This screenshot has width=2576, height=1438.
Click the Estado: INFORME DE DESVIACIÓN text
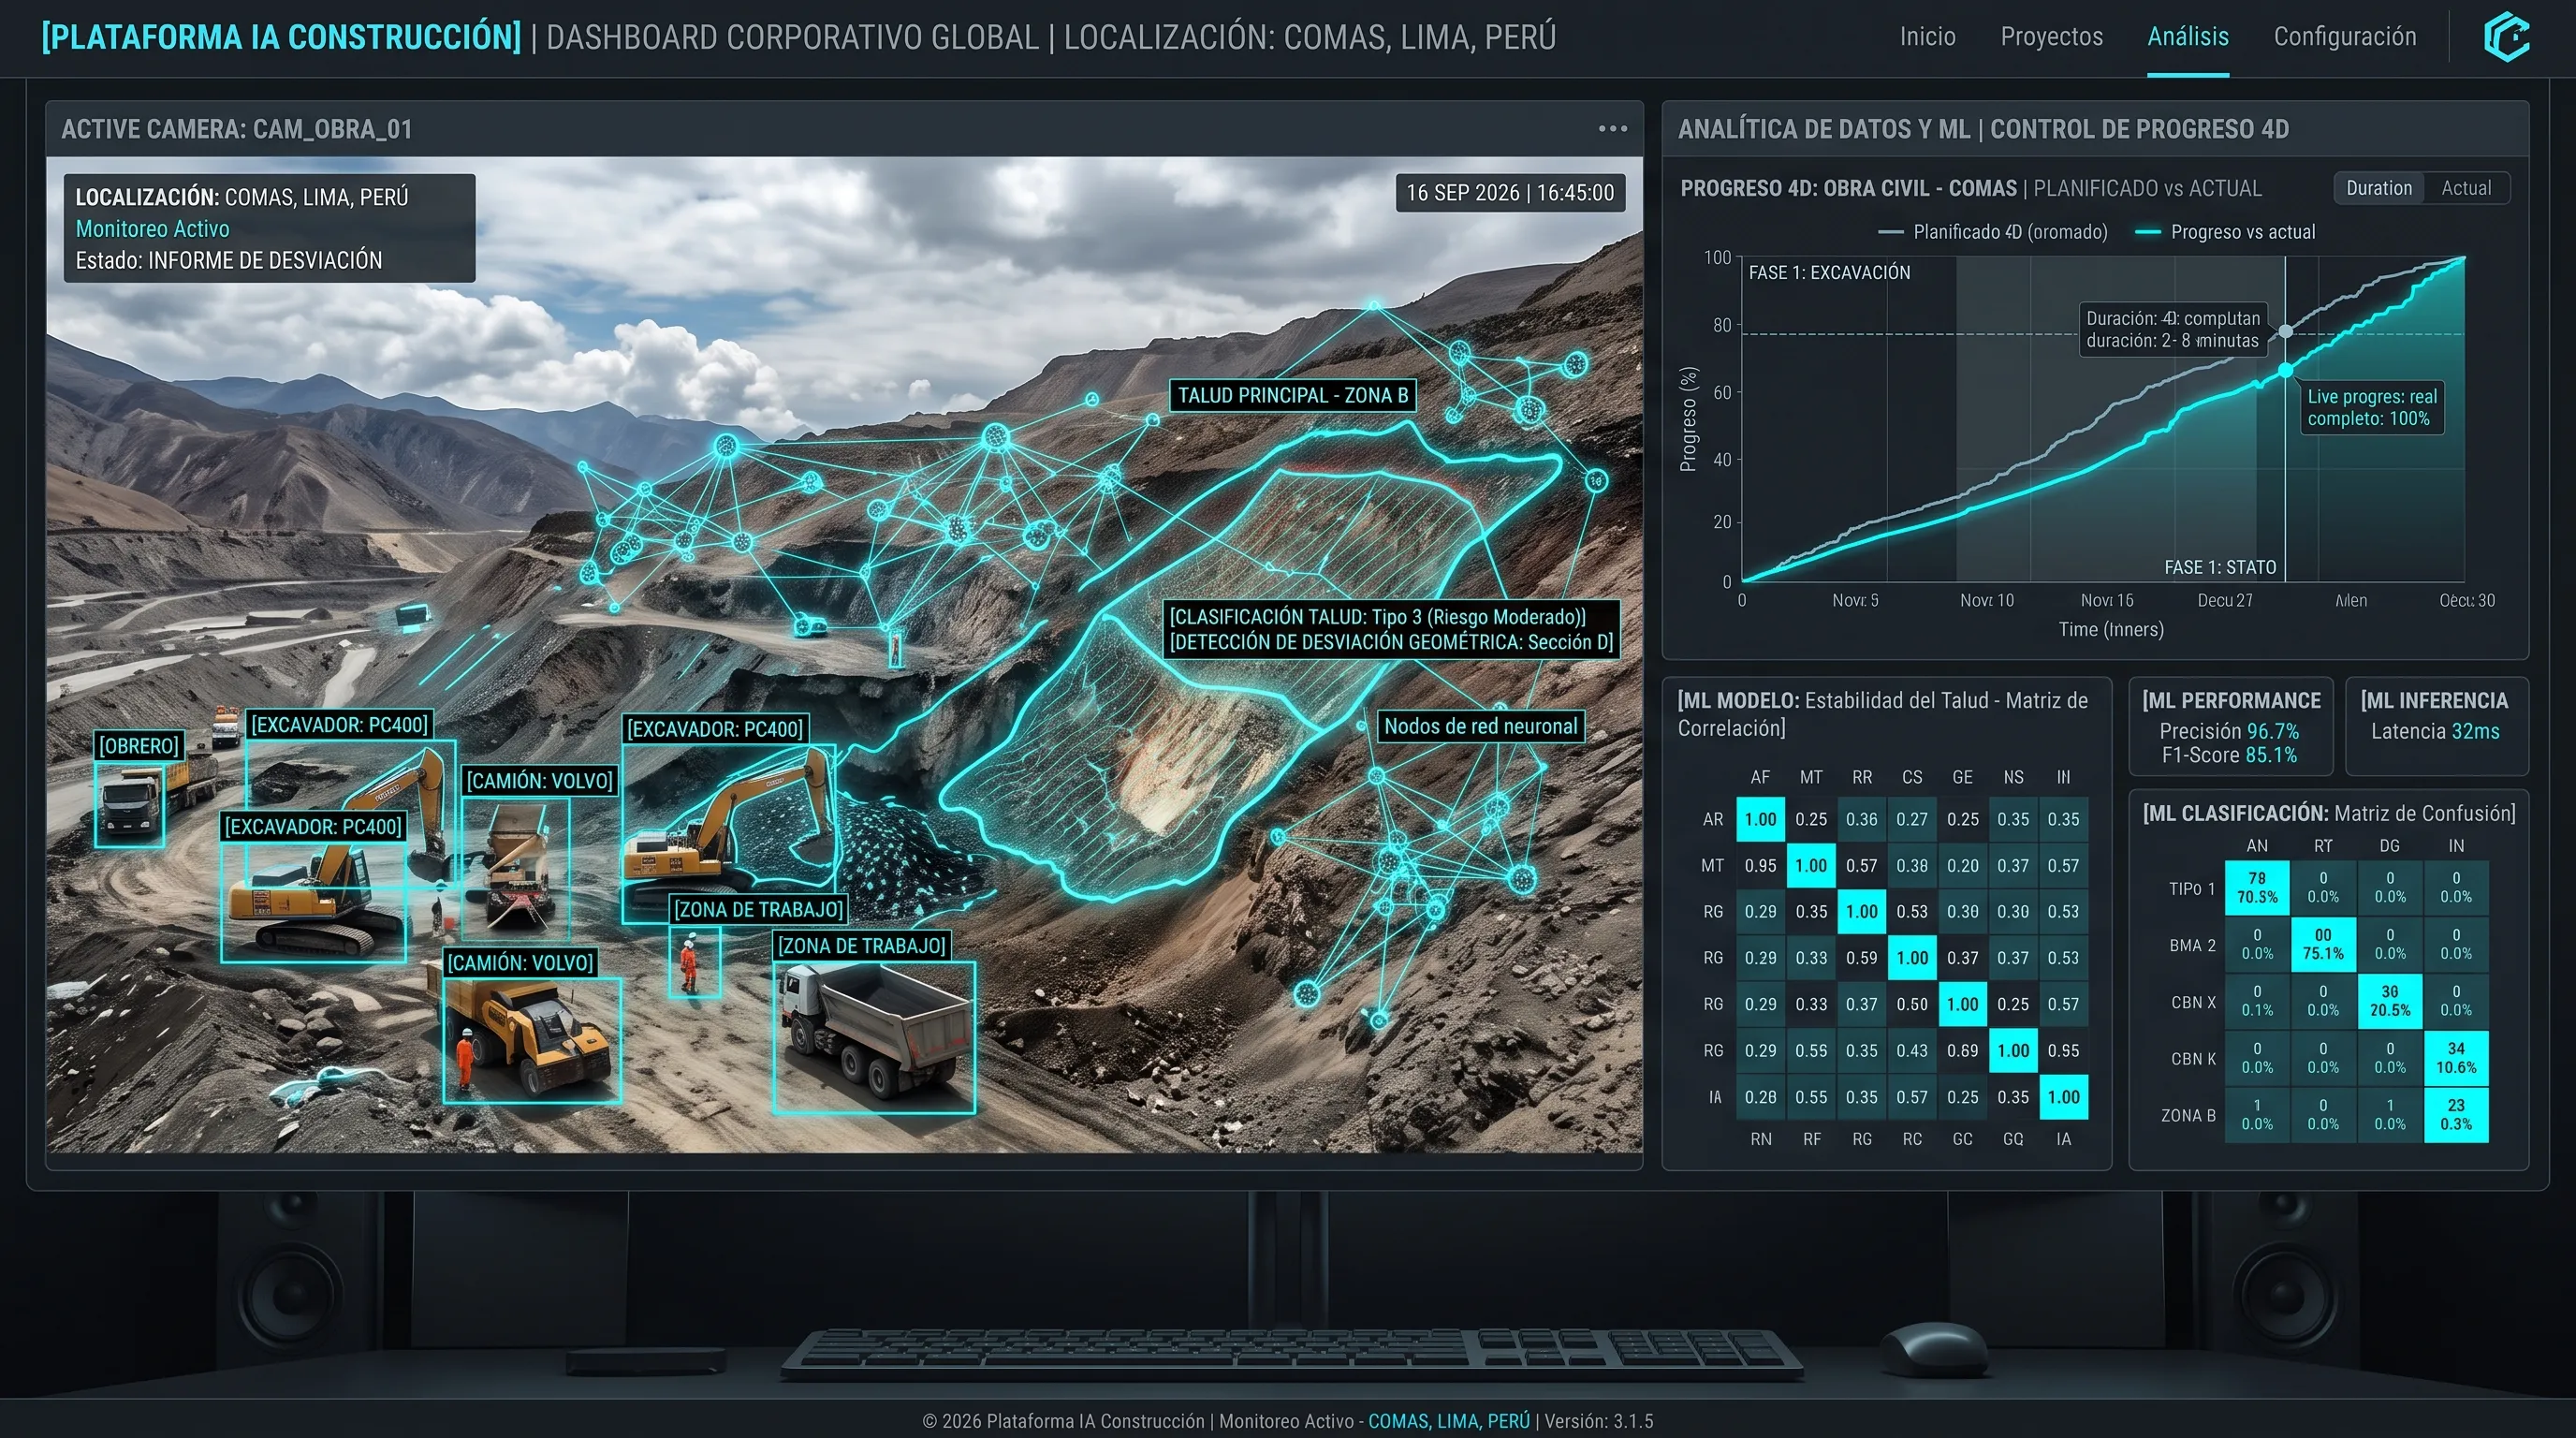[x=228, y=260]
